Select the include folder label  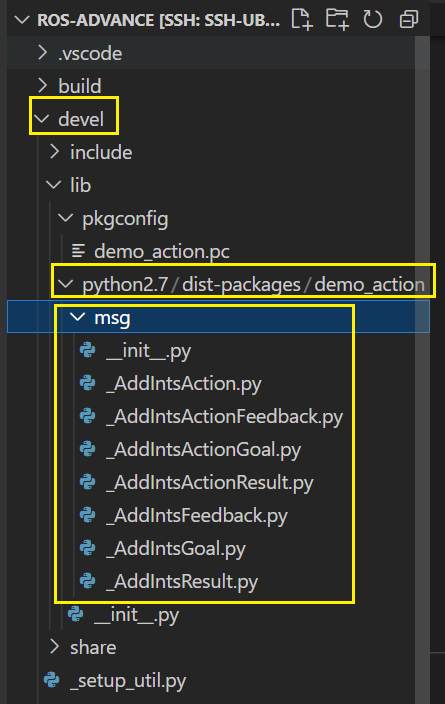coord(101,153)
